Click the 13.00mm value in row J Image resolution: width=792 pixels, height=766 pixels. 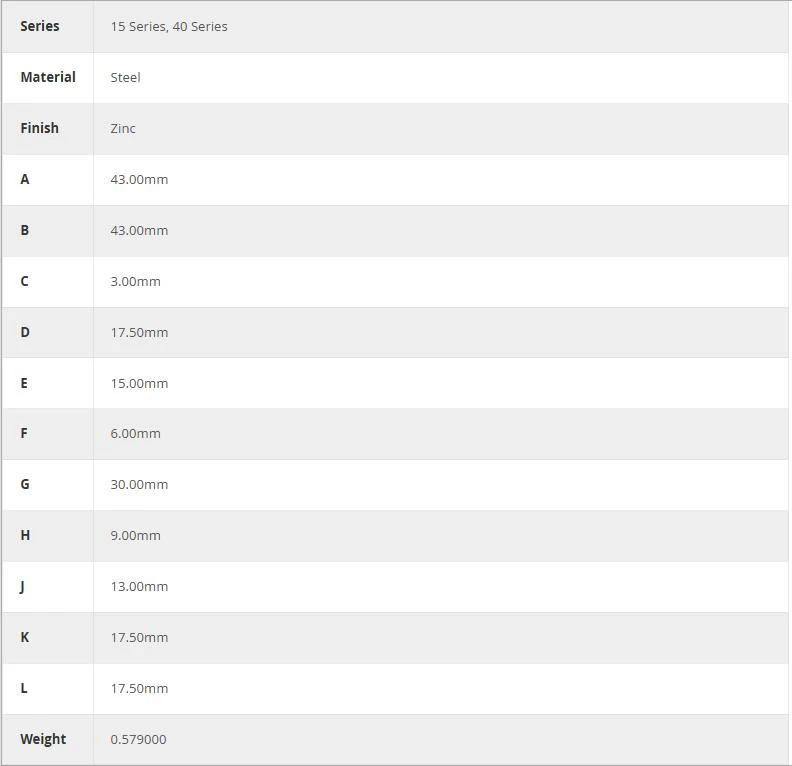click(139, 587)
